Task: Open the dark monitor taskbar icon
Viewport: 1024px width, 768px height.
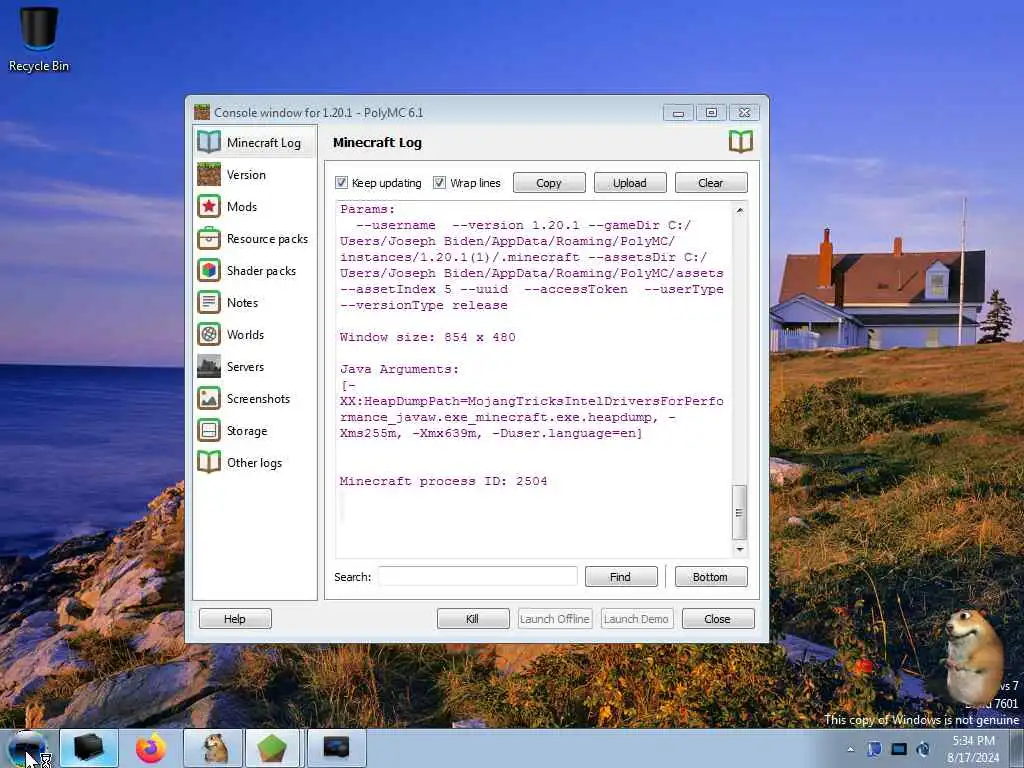Action: pos(337,748)
